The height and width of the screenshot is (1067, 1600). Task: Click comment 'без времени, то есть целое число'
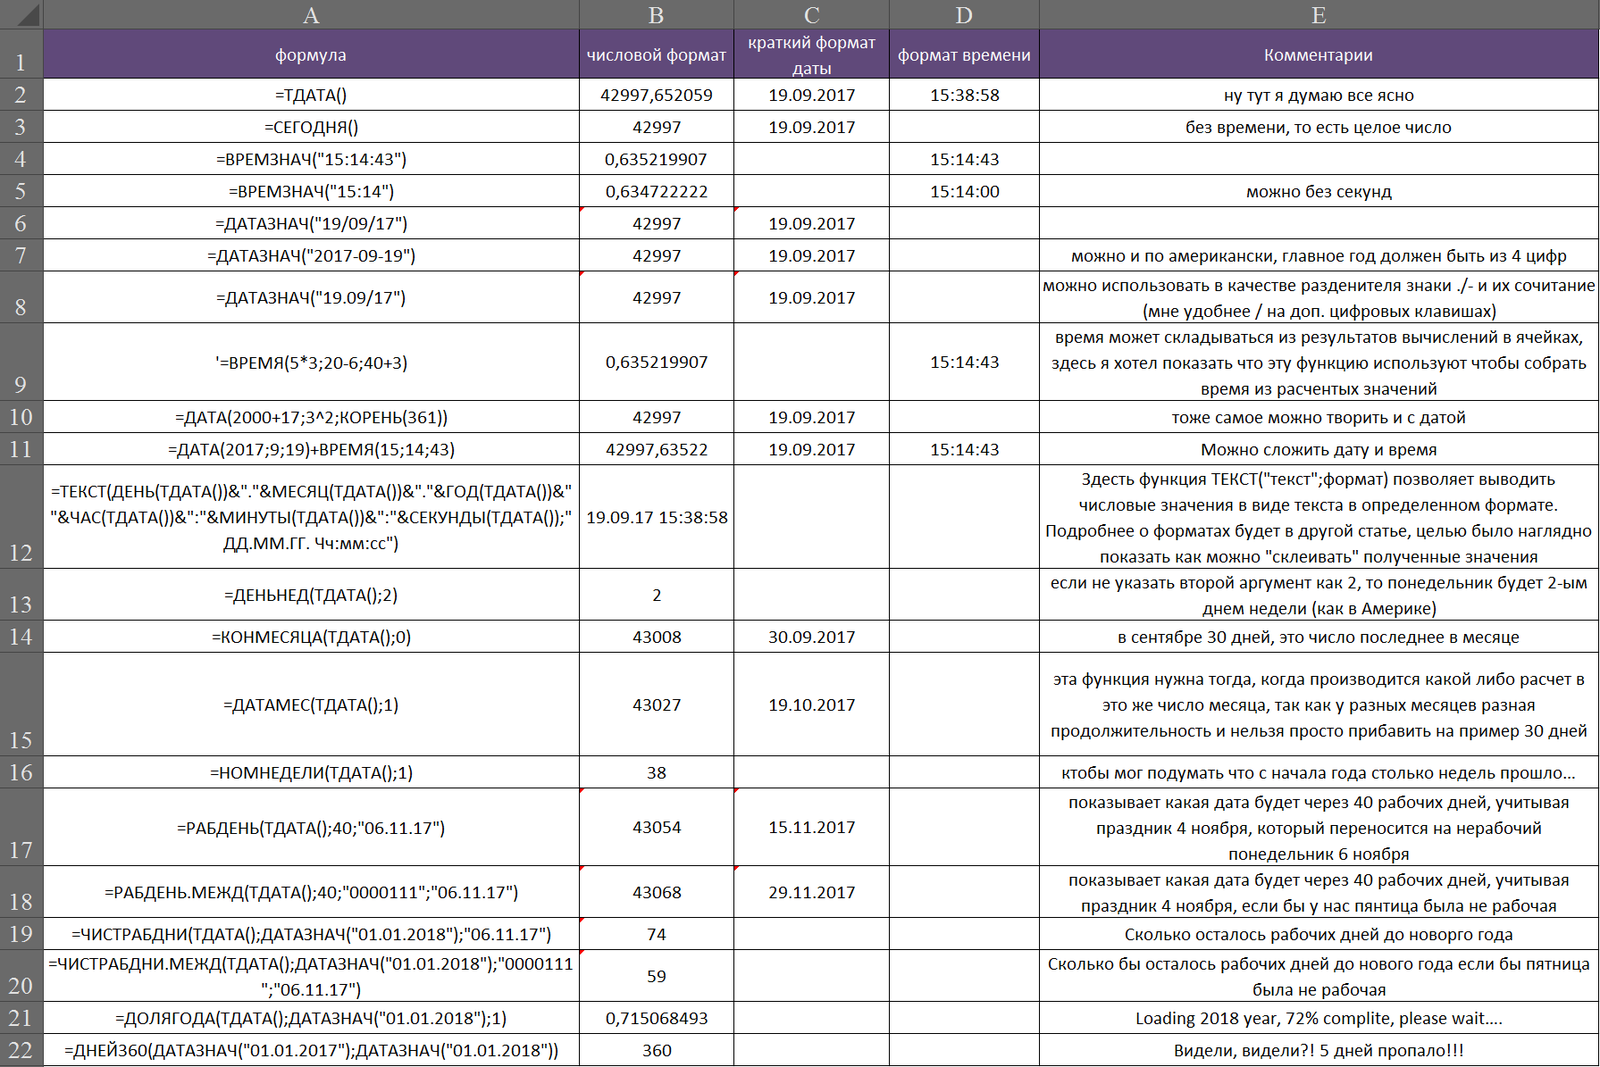tap(1319, 127)
